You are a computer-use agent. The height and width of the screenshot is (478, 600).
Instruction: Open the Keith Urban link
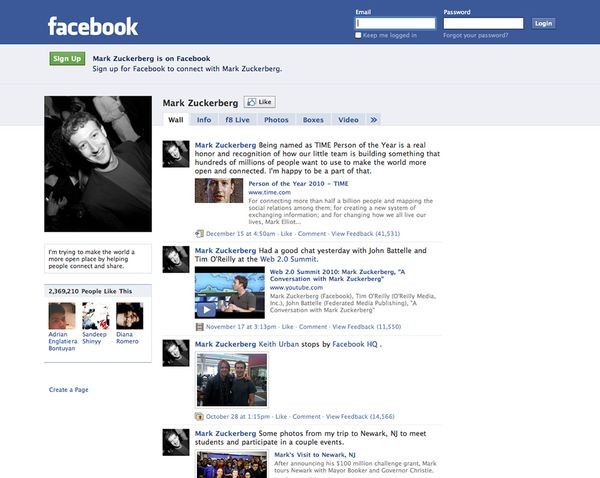pos(279,344)
